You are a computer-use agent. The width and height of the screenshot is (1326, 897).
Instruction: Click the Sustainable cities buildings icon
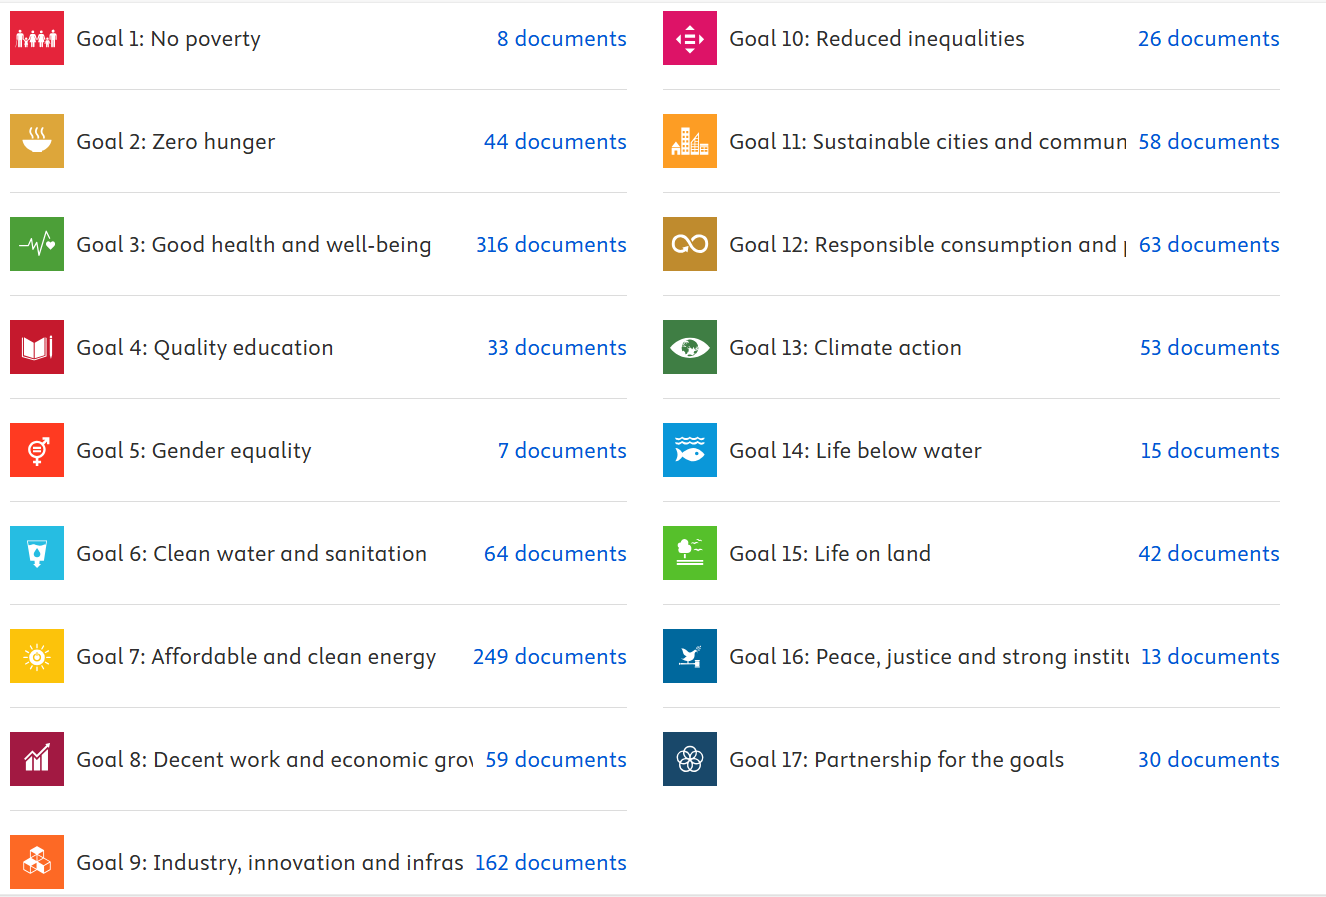coord(690,141)
